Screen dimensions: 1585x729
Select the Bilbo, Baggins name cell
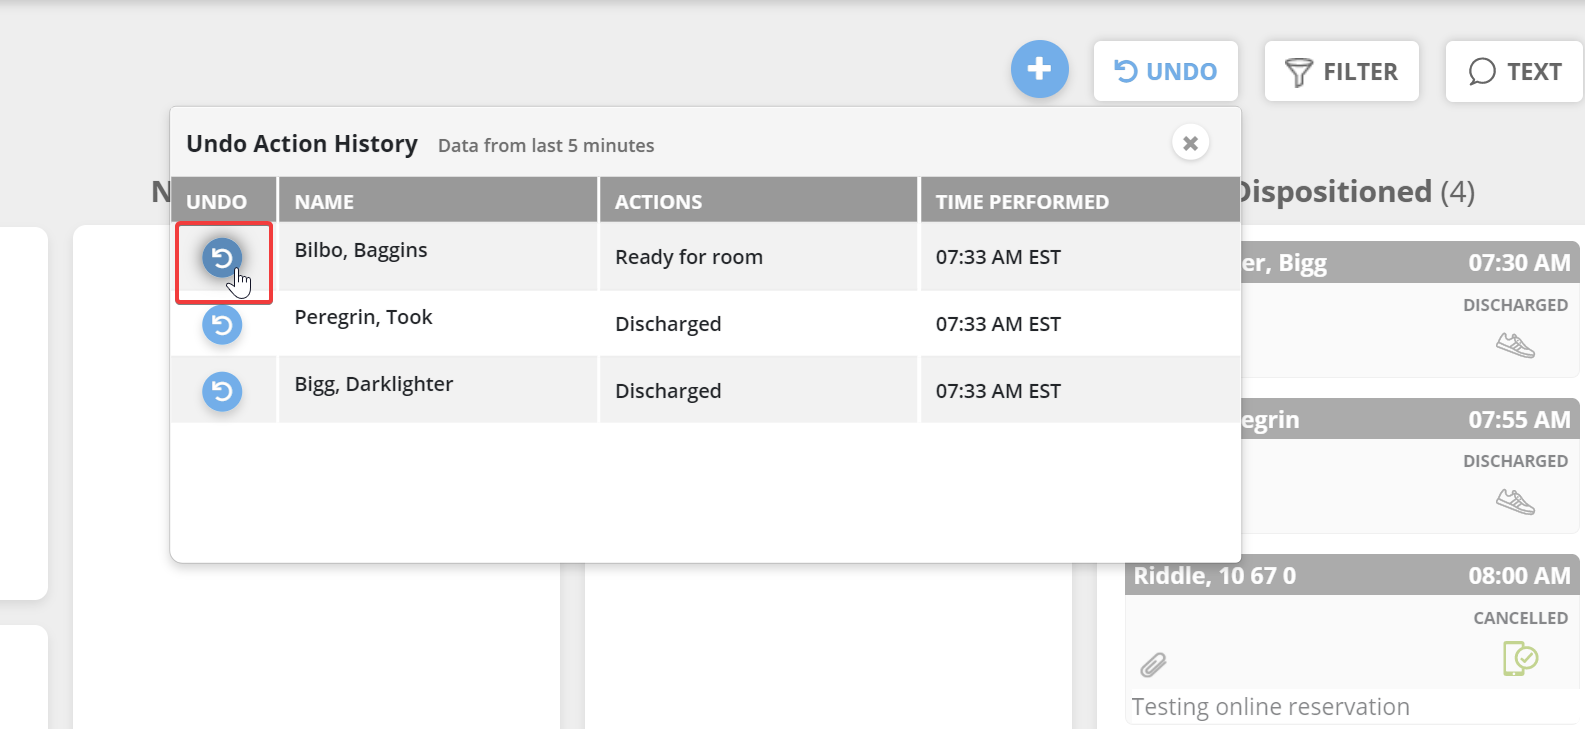coord(361,250)
